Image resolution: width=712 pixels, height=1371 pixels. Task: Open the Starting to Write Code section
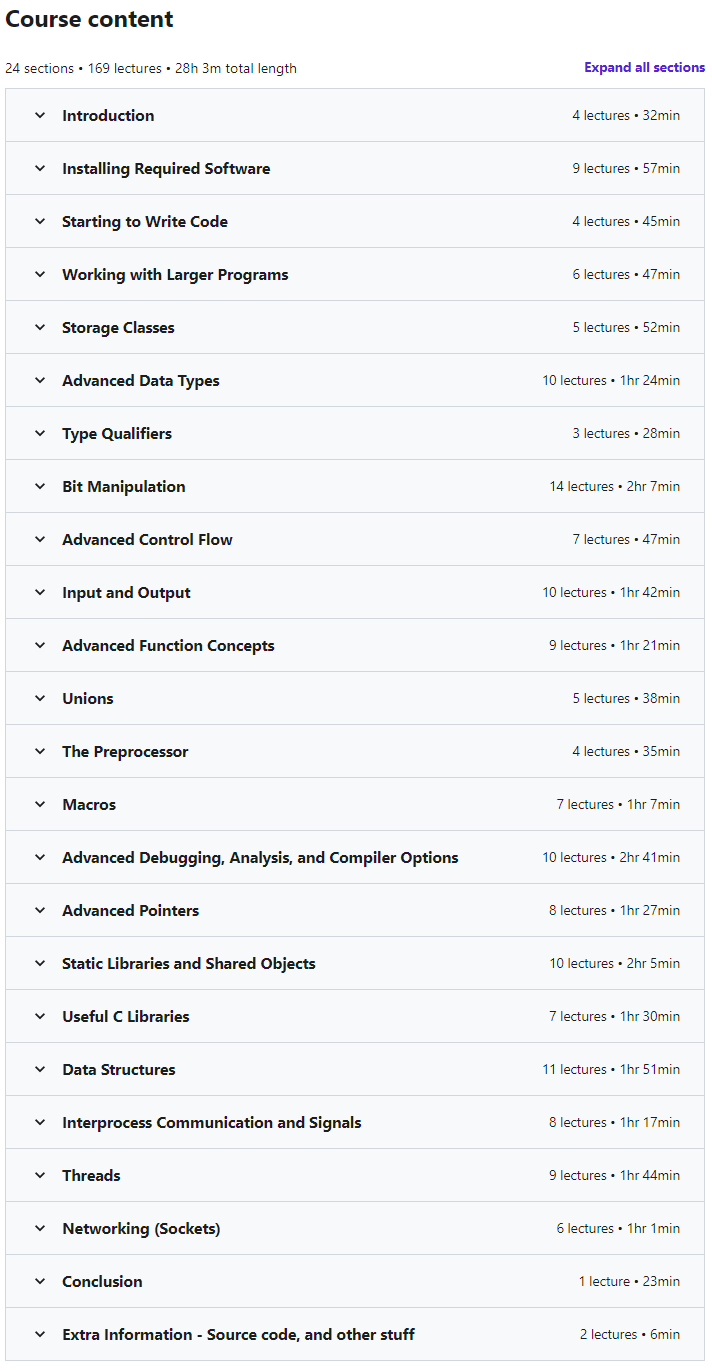point(355,221)
